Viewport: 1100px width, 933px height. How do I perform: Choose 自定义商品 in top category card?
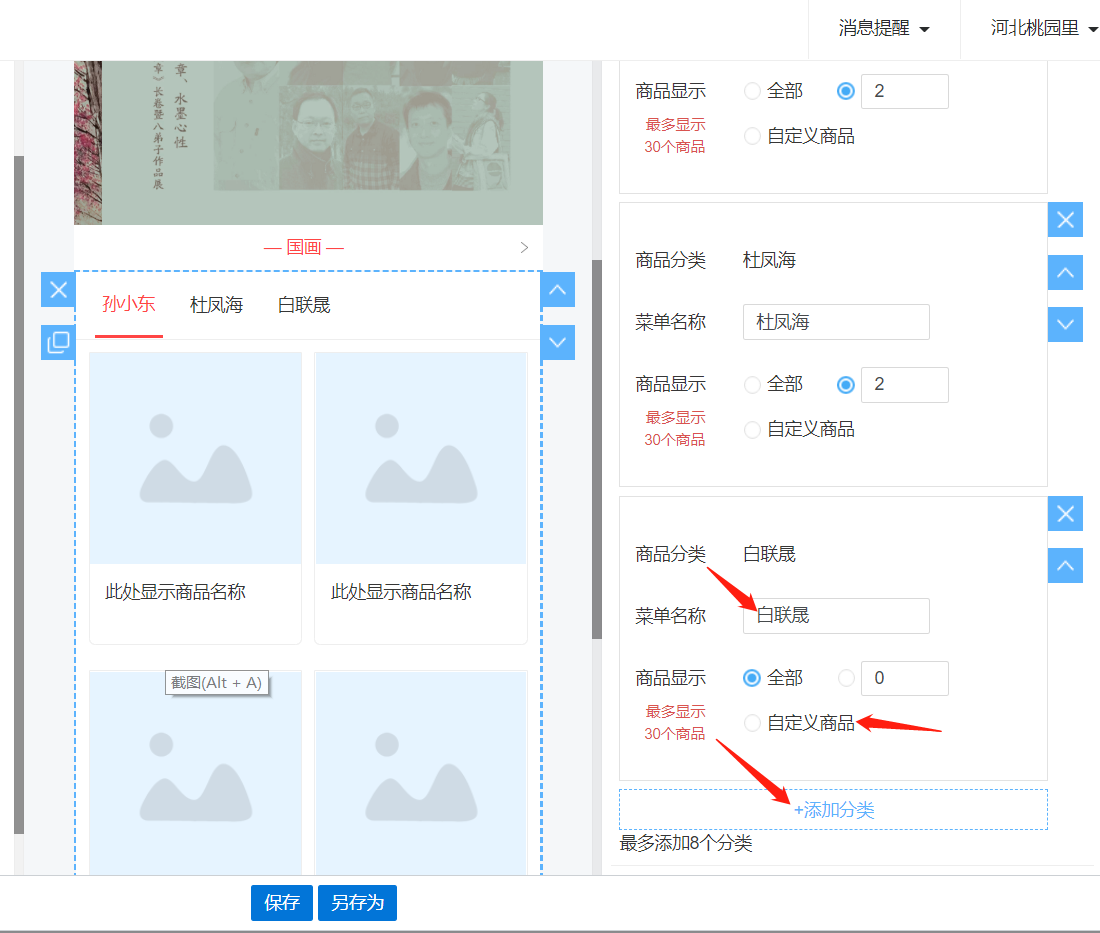(752, 136)
